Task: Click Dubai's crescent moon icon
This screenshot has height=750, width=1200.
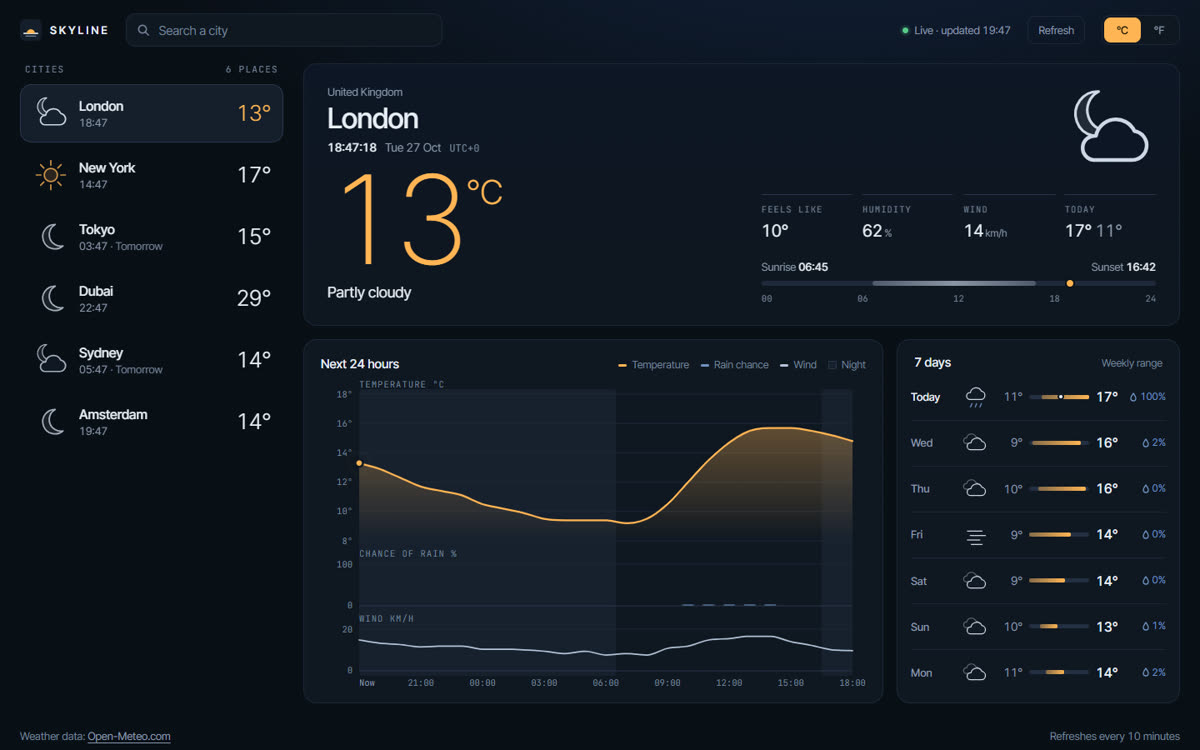Action: (x=52, y=298)
